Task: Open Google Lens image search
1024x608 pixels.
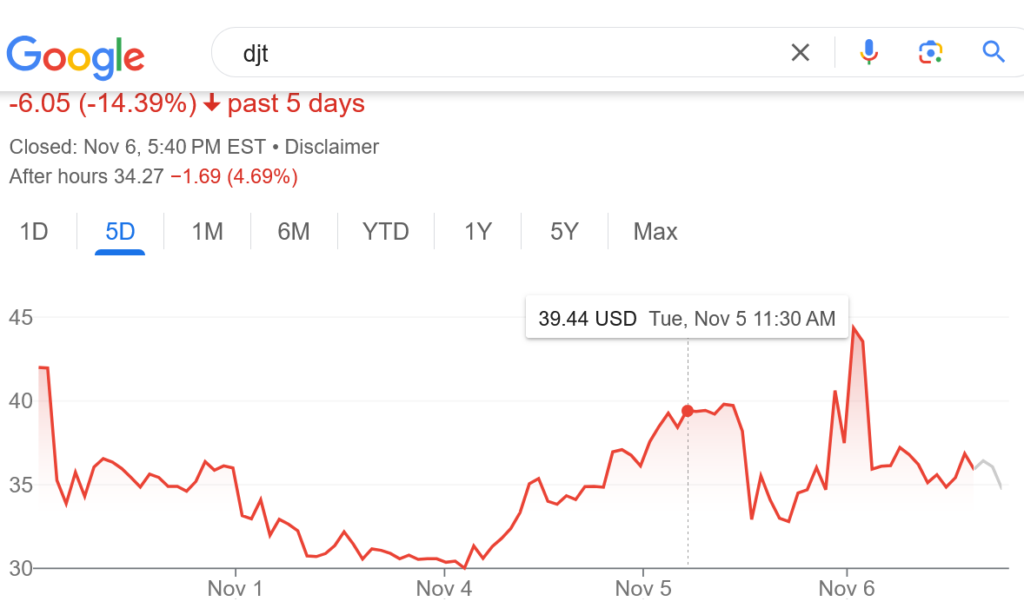Action: (931, 53)
